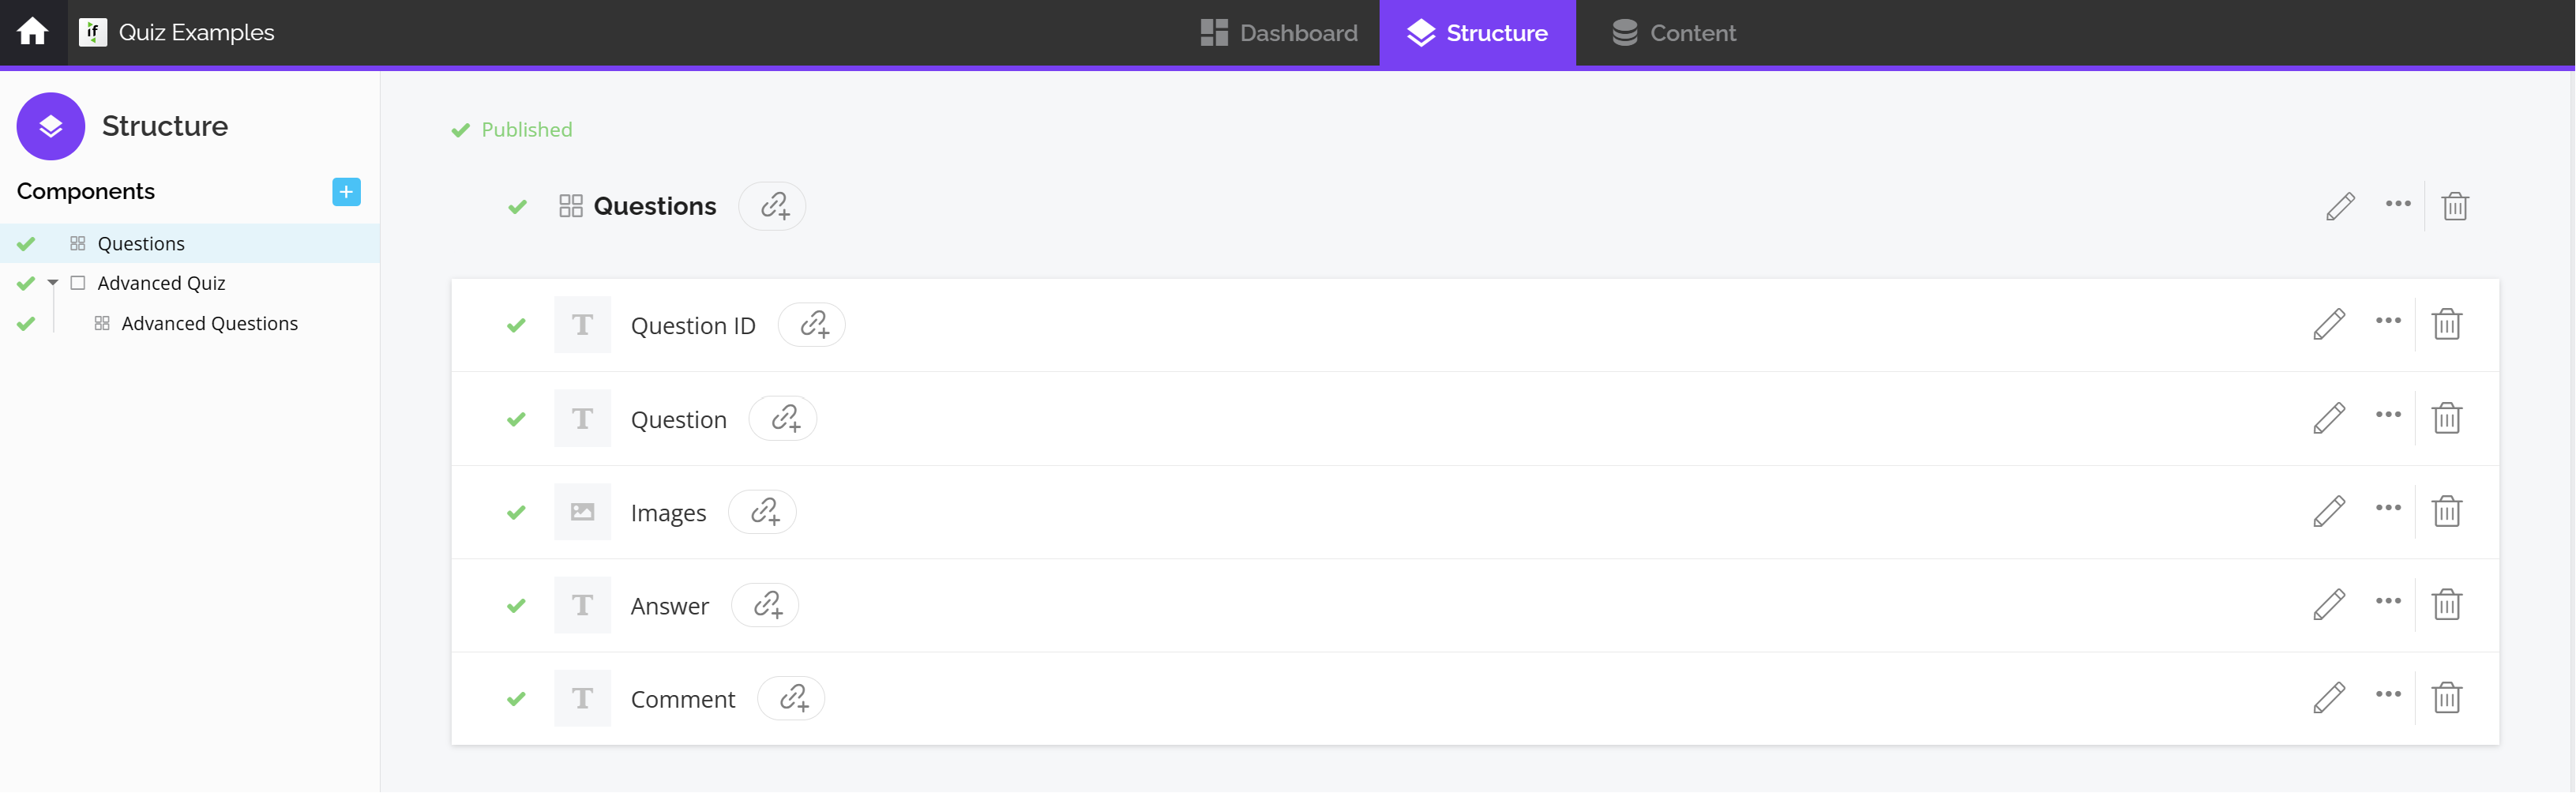The width and height of the screenshot is (2576, 793).
Task: Click the text type icon for Question field
Action: coord(582,418)
